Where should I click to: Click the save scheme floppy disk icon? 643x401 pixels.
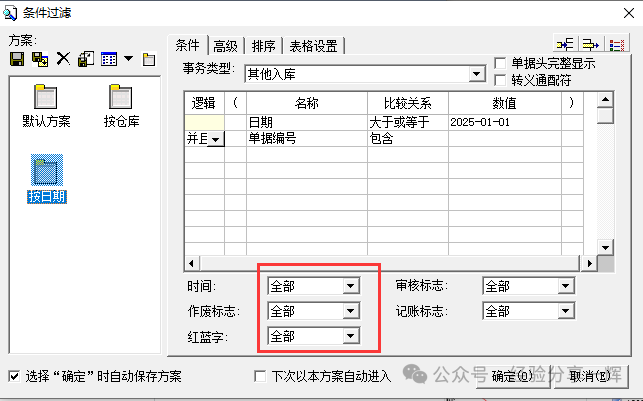(17, 59)
